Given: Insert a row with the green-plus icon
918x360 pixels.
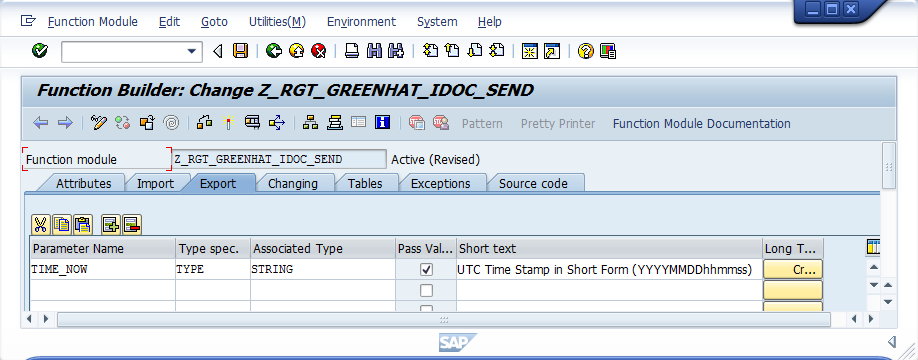Looking at the screenshot, I should tap(111, 224).
